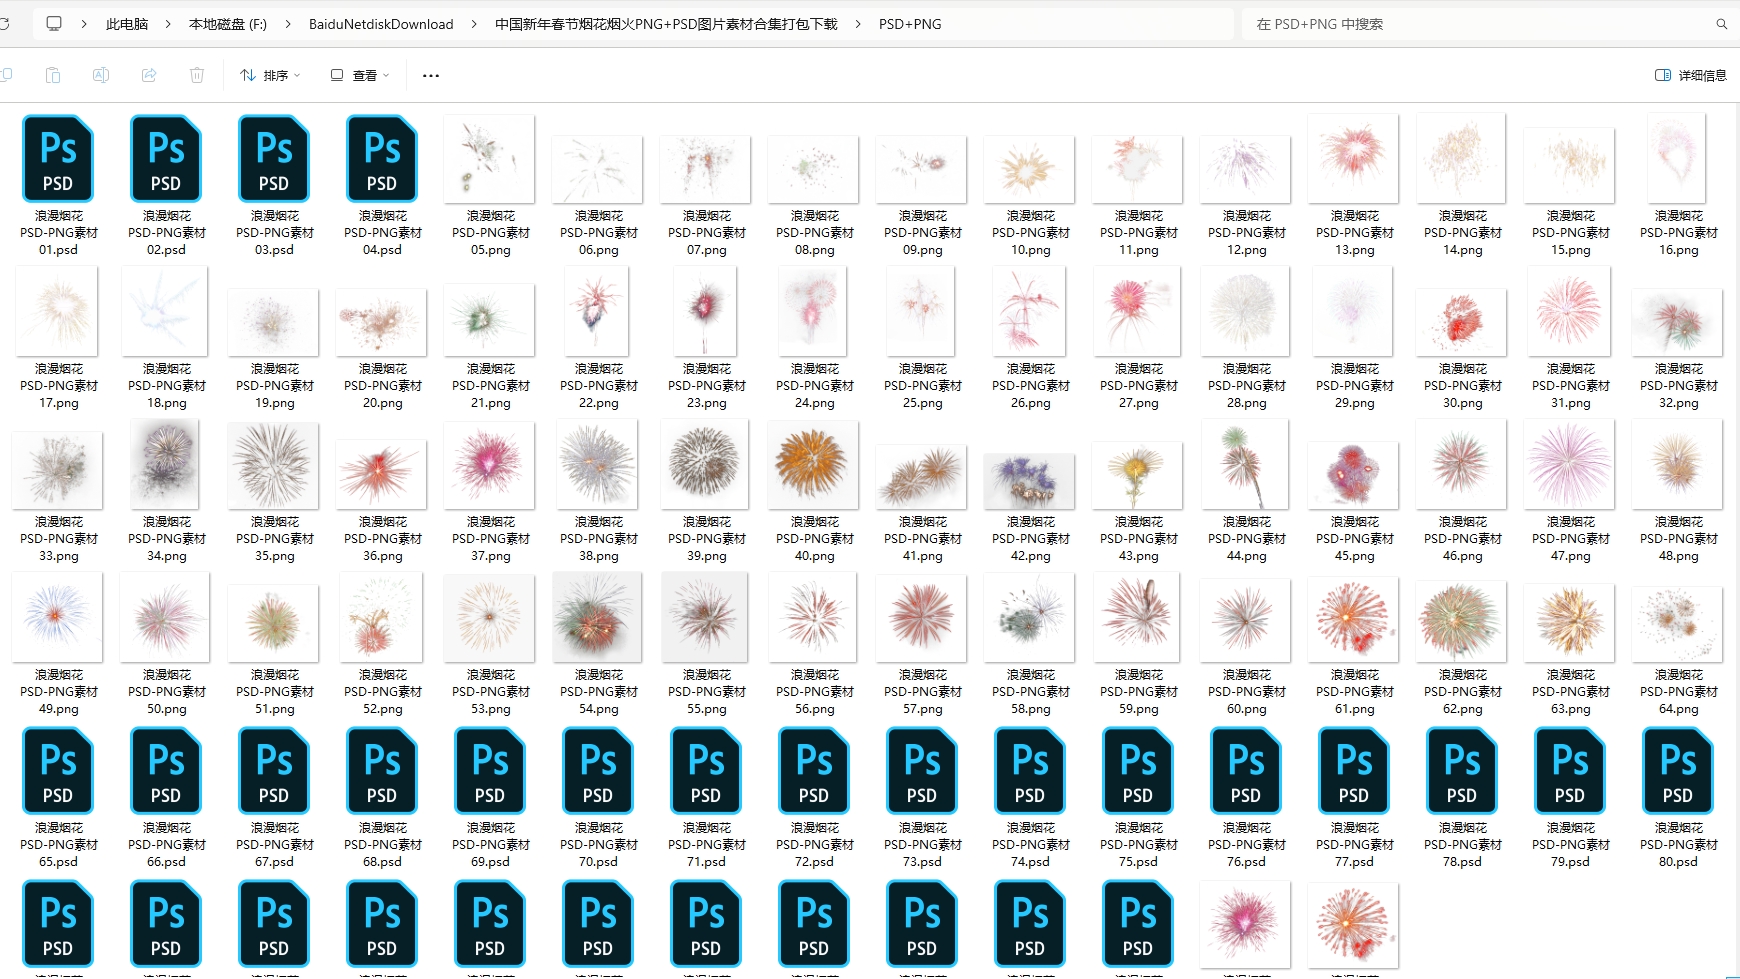Screen dimensions: 1740x979
Task: Expand the chevron between 此电脑 and 本地磁盘 (F:)
Action: 168,24
